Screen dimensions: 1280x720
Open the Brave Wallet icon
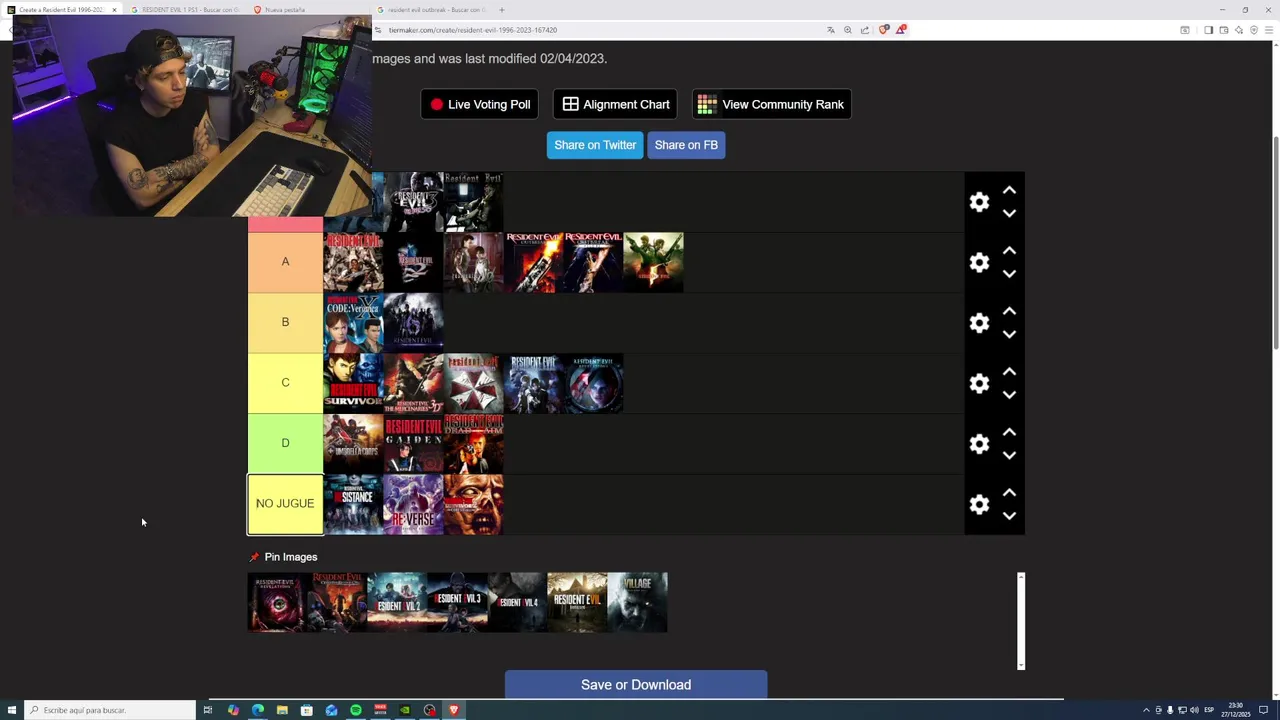1223,30
